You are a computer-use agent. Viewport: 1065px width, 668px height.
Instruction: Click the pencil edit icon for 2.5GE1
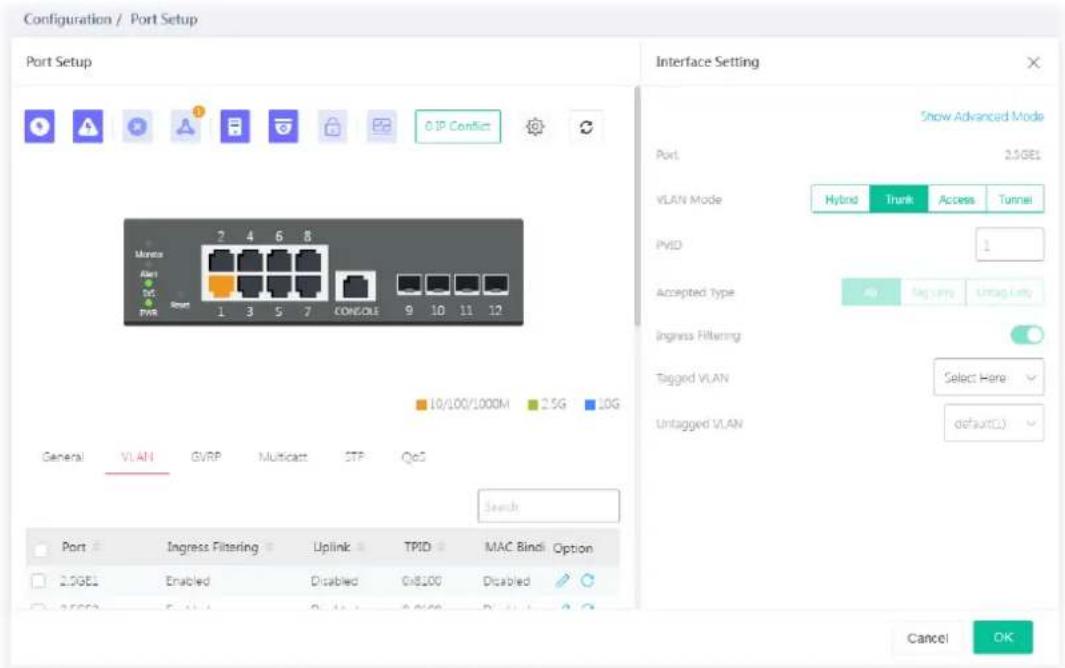[562, 580]
